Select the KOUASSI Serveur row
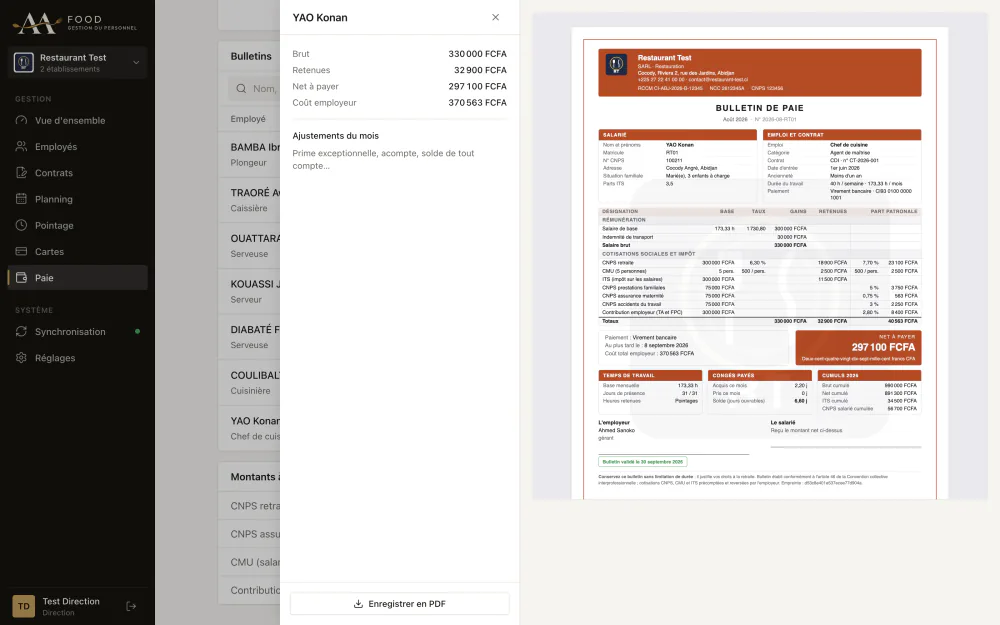The height and width of the screenshot is (625, 1000). coord(250,291)
